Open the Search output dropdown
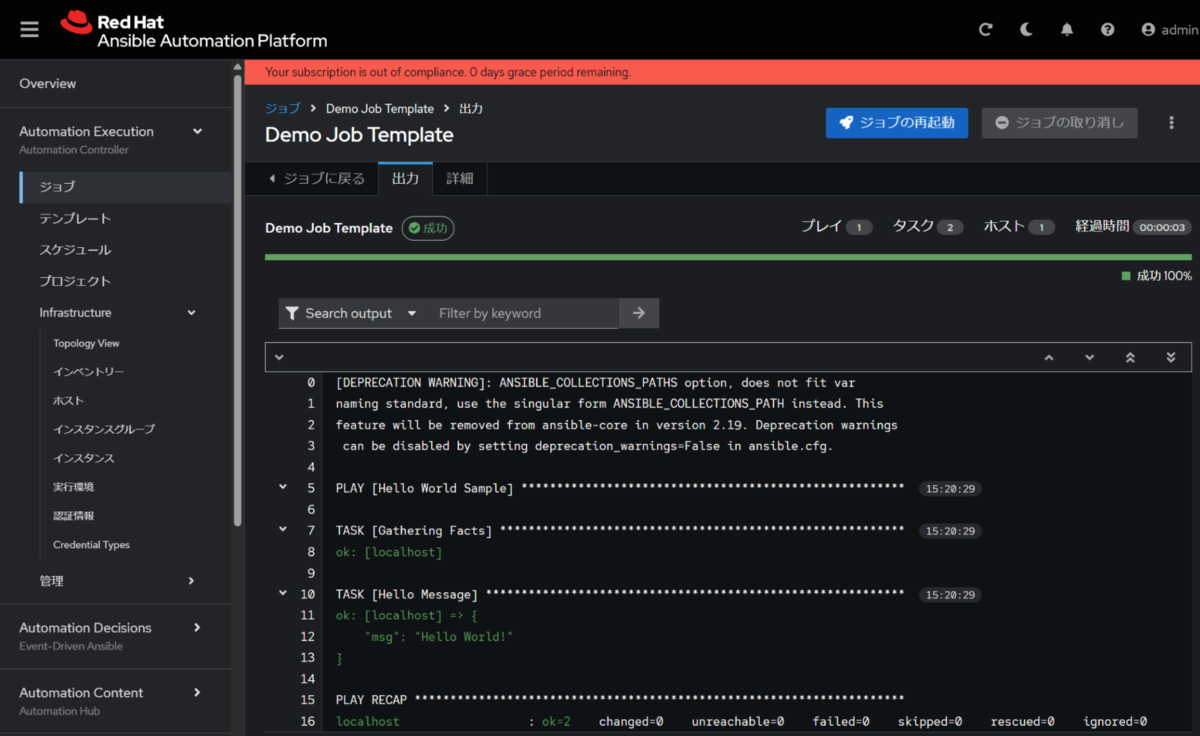The width and height of the screenshot is (1200, 736). click(350, 313)
